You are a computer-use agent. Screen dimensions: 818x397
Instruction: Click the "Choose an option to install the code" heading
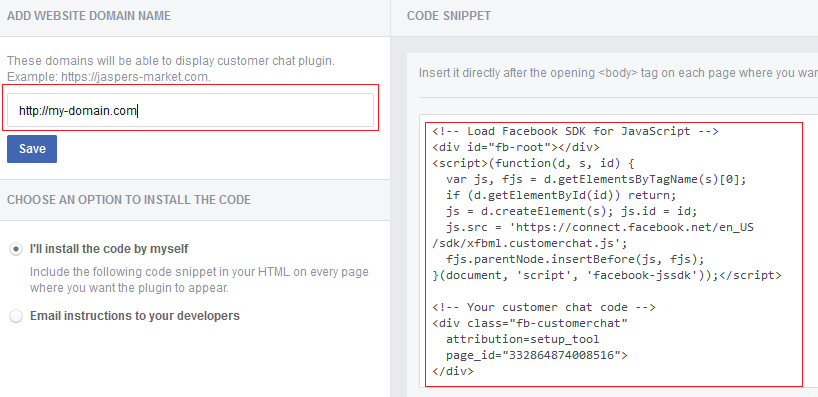coord(129,200)
